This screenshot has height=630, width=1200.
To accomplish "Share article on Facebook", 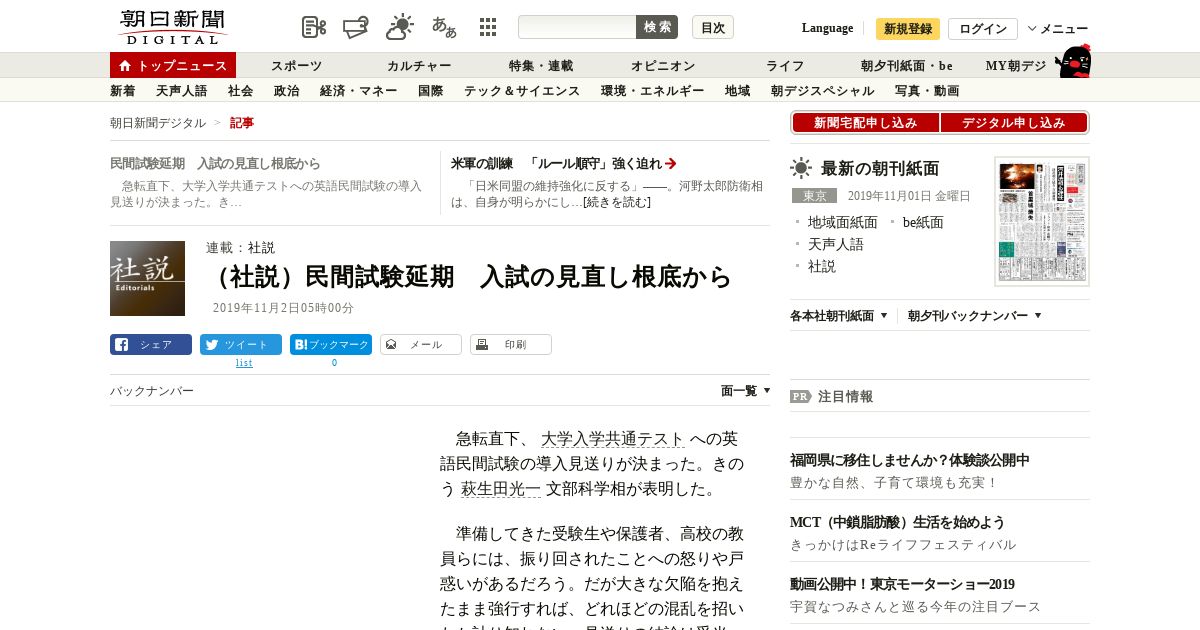I will coord(151,345).
